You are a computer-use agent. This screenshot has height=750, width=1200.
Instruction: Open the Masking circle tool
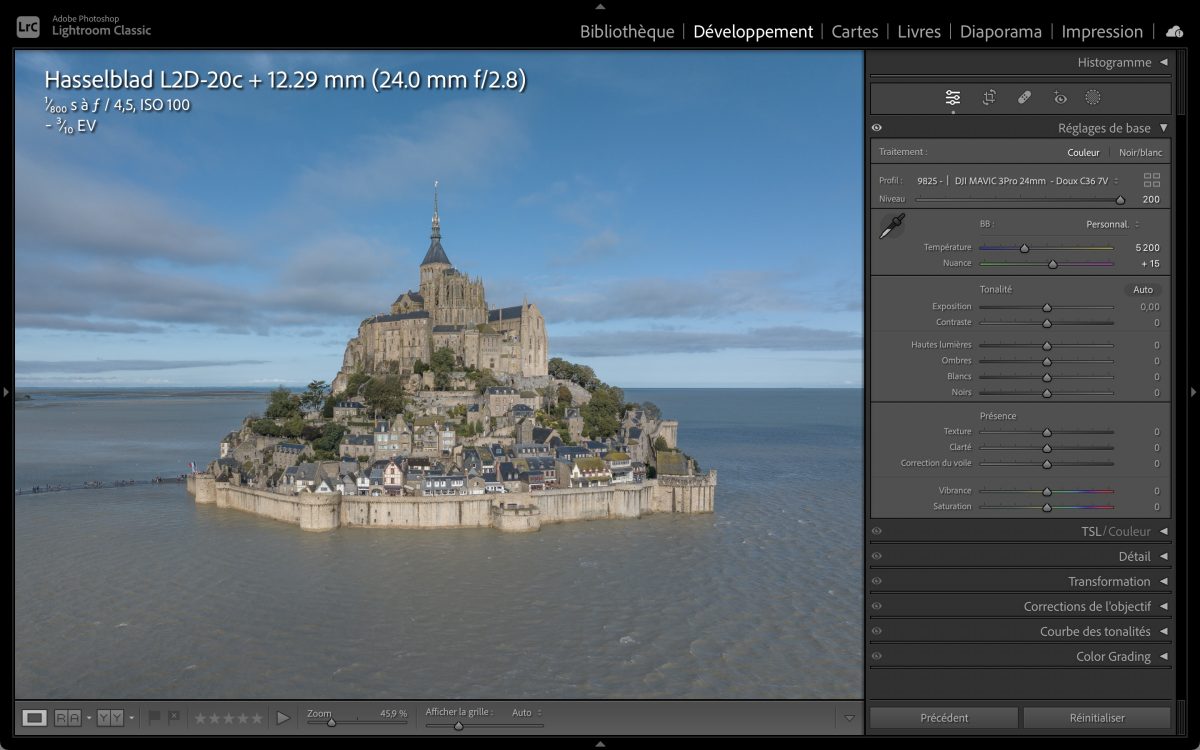pos(1093,97)
